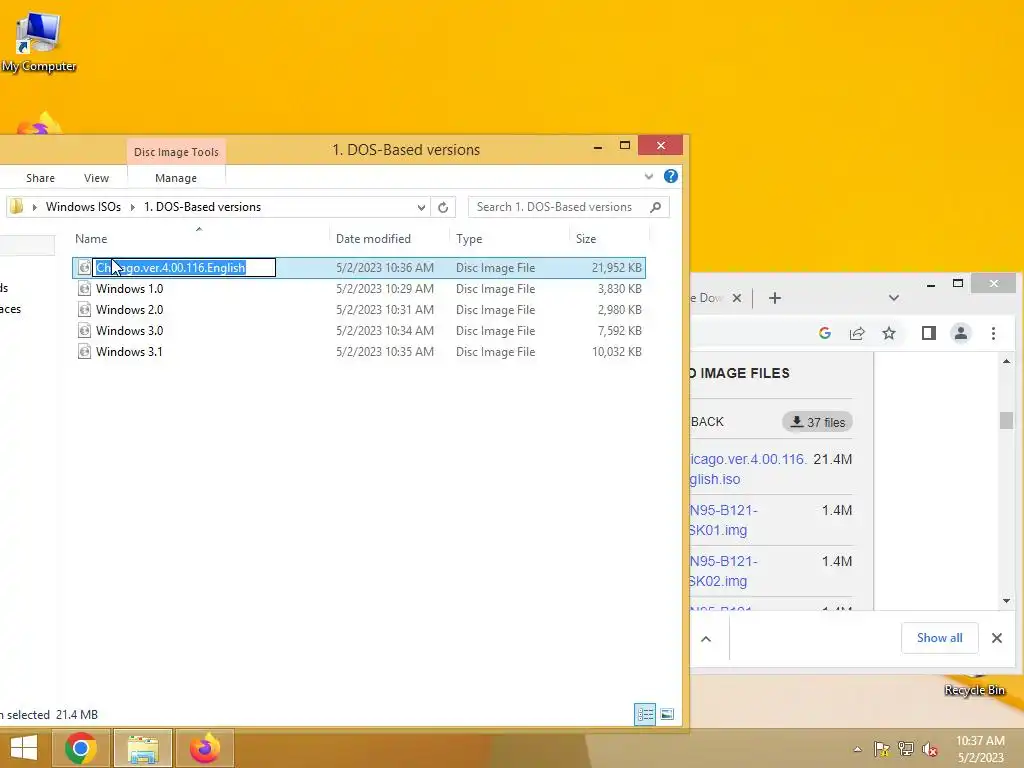The width and height of the screenshot is (1024, 768).
Task: Click the Windows 1.0 disc image icon
Action: tap(84, 289)
